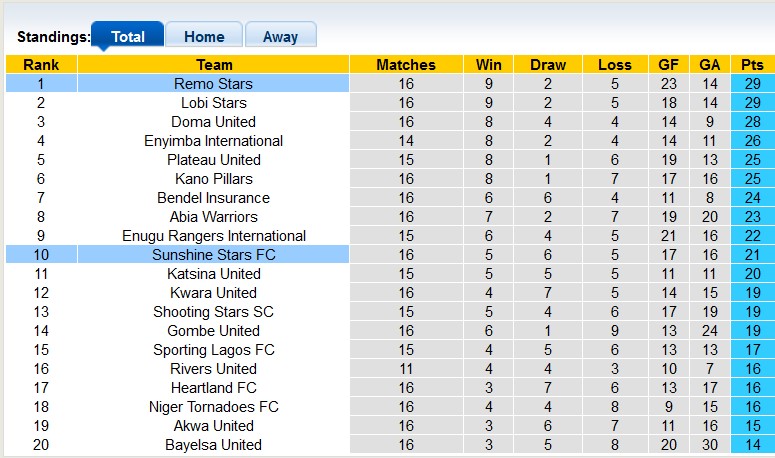Image resolution: width=775 pixels, height=458 pixels.
Task: Click the Remo Stars team link
Action: tap(213, 84)
